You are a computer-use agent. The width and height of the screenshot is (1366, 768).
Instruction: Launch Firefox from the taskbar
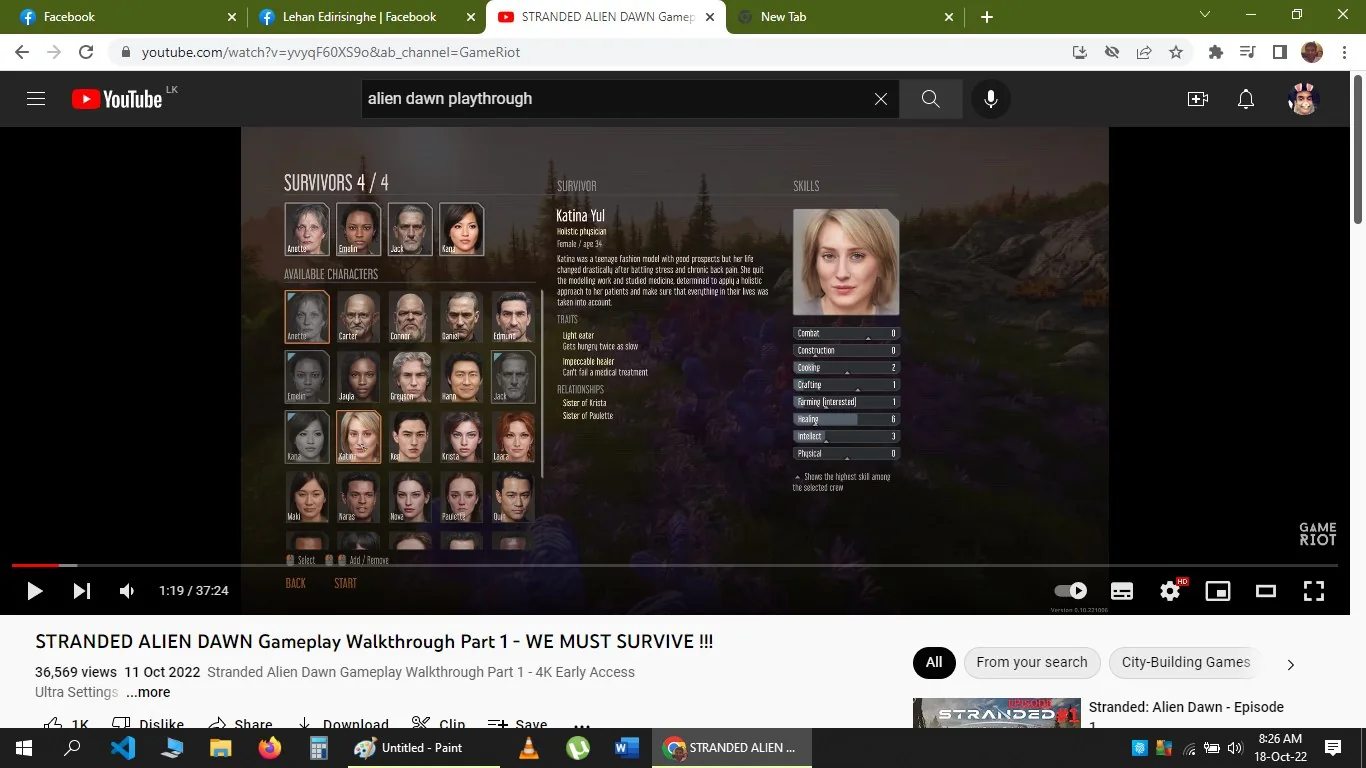pos(270,748)
